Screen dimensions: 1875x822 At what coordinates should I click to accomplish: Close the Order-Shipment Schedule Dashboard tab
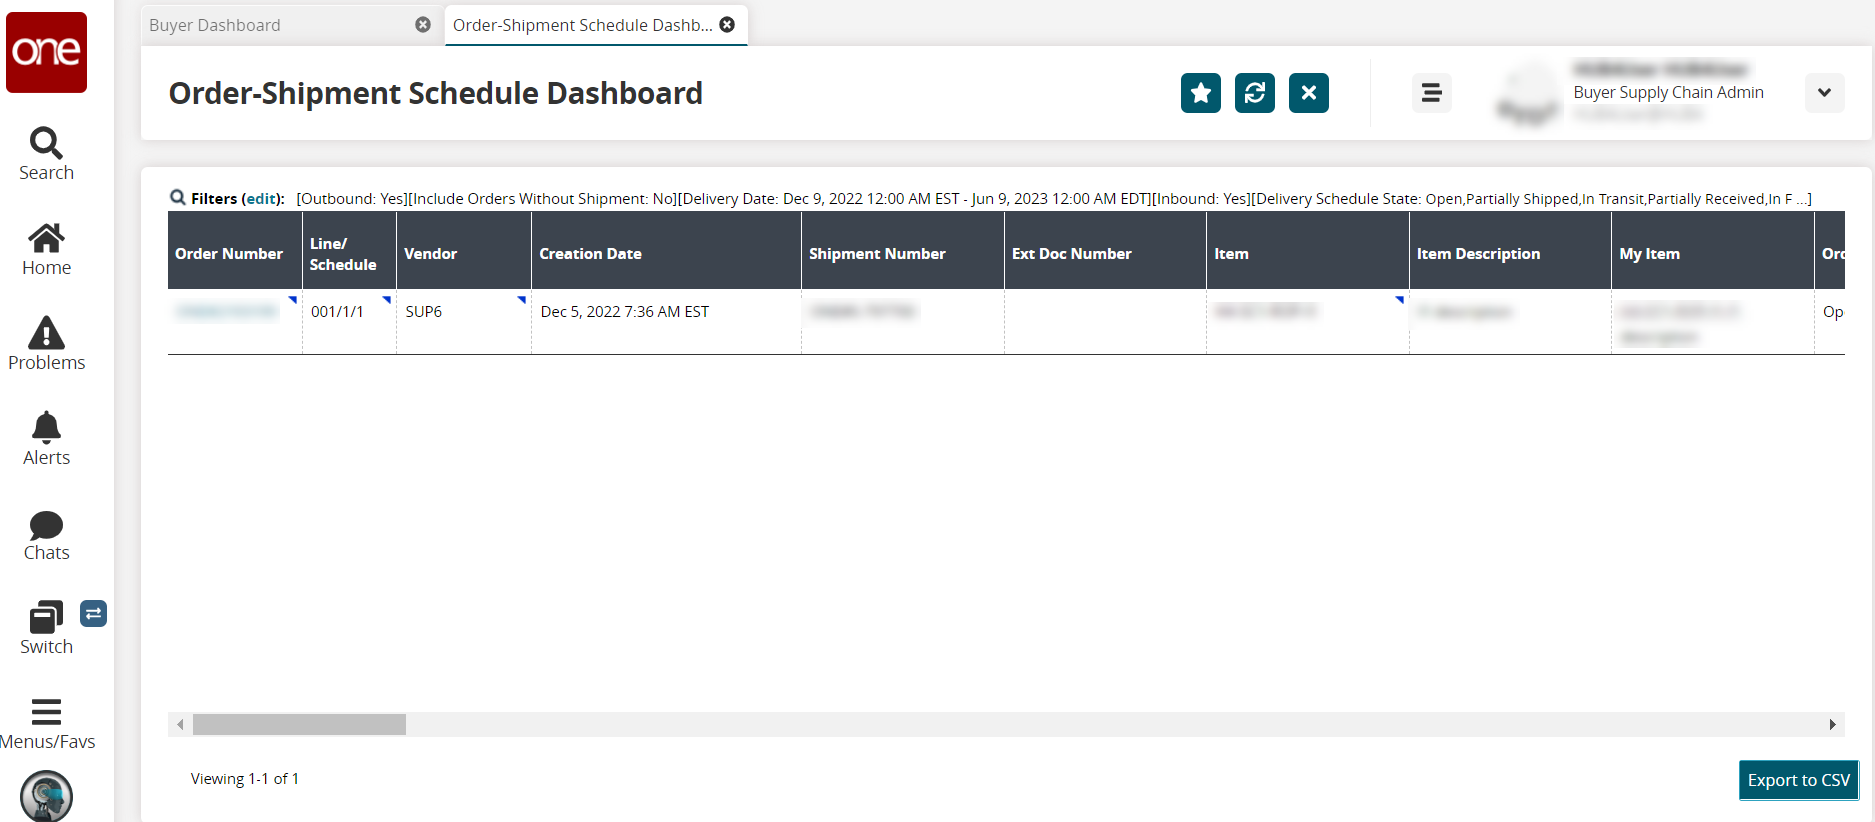pos(728,25)
